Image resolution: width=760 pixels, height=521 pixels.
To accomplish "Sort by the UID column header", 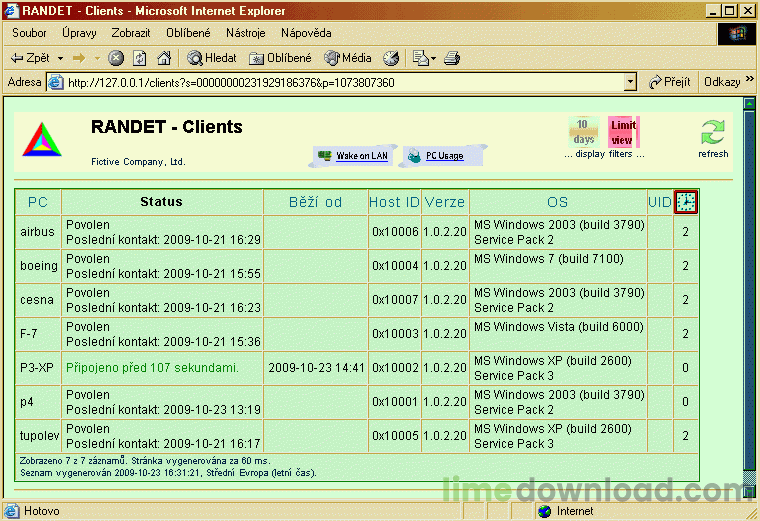I will coord(660,202).
